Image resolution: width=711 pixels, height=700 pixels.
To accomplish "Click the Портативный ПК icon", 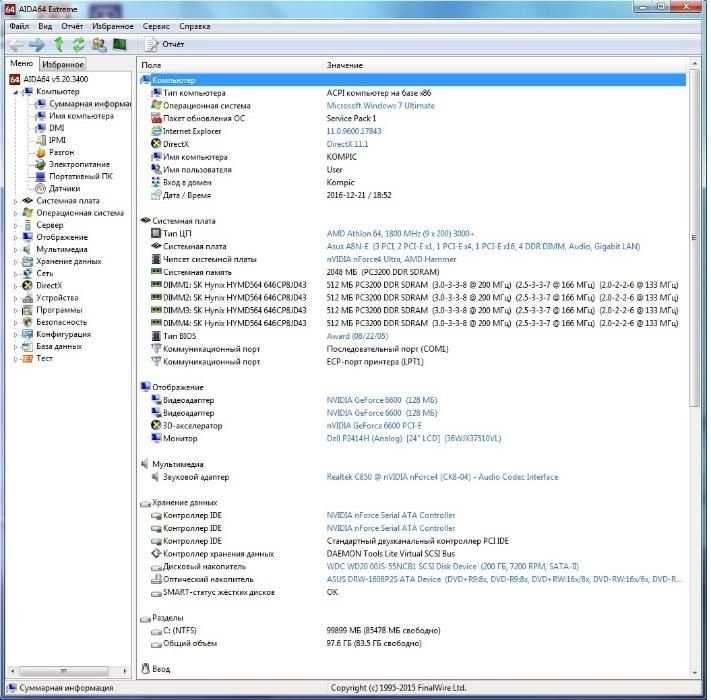I will coord(41,176).
